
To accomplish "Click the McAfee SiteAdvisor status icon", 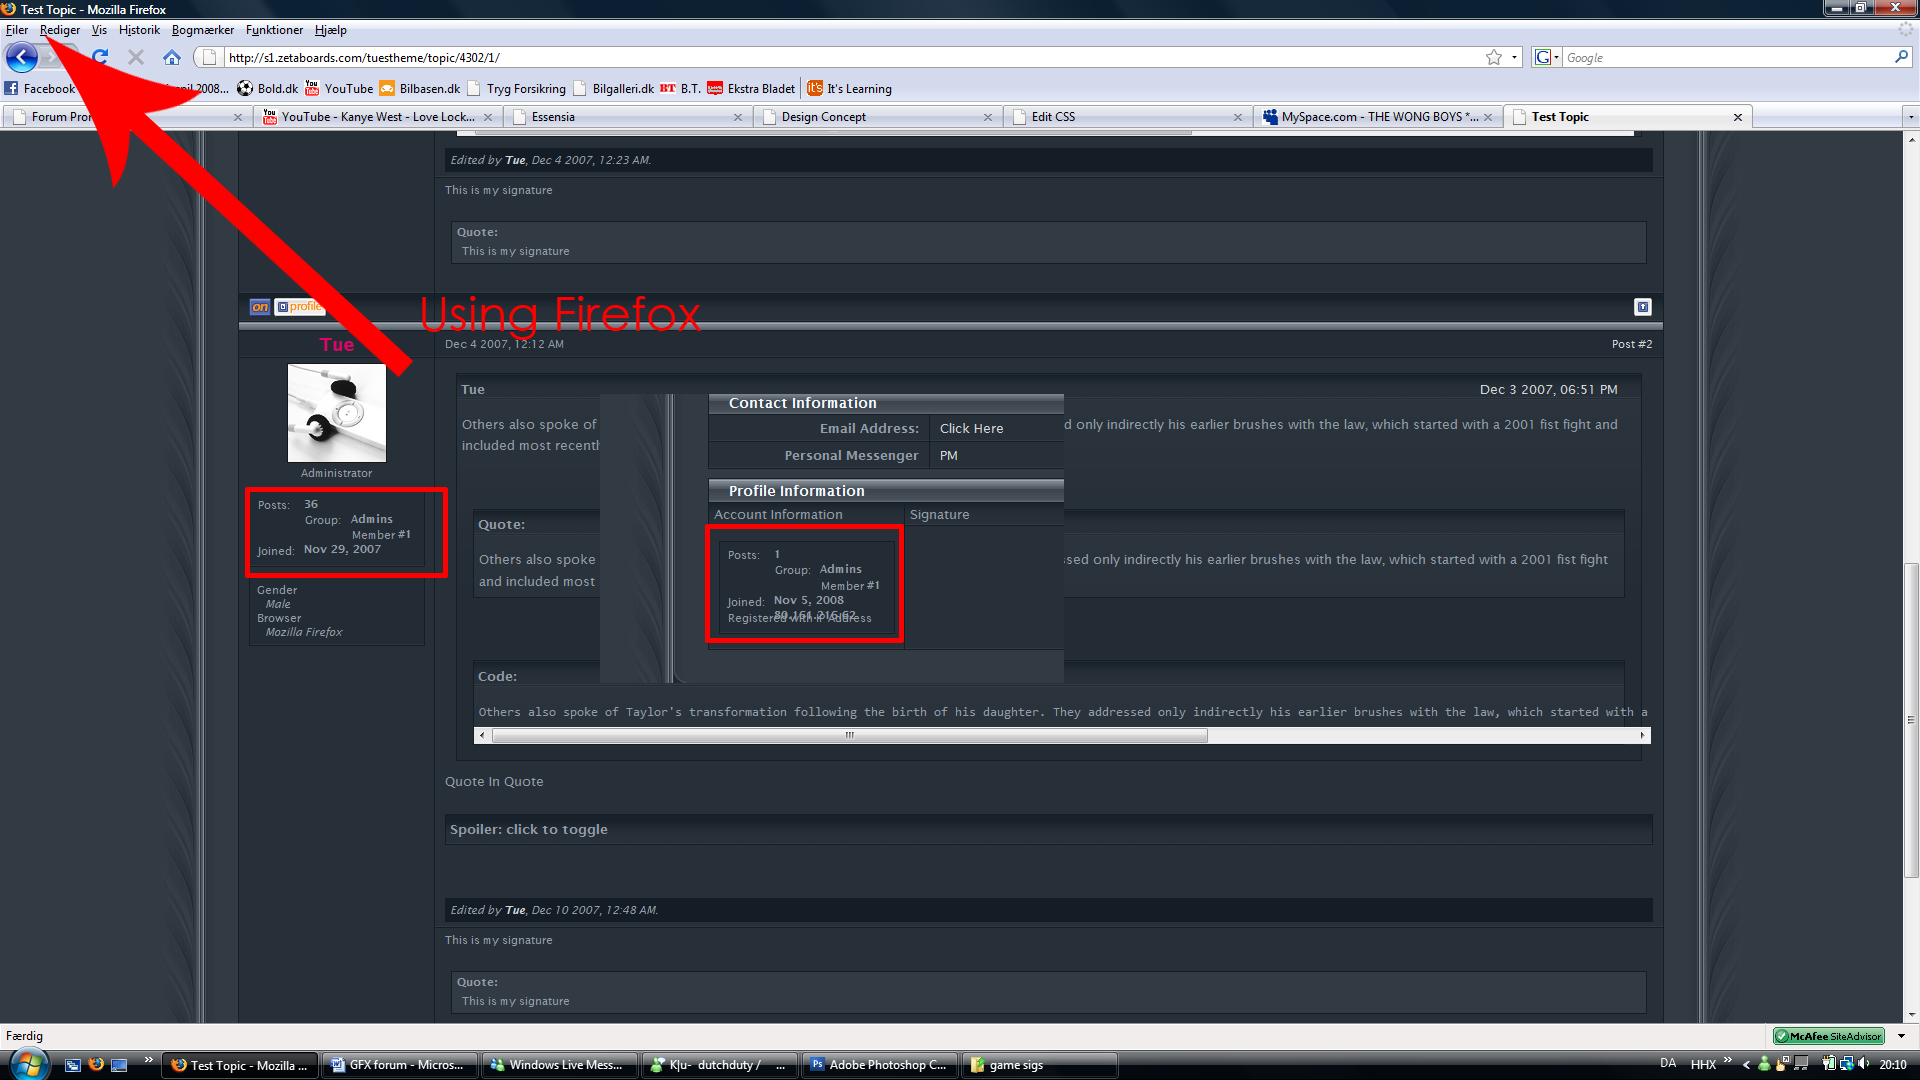I will point(1828,1036).
